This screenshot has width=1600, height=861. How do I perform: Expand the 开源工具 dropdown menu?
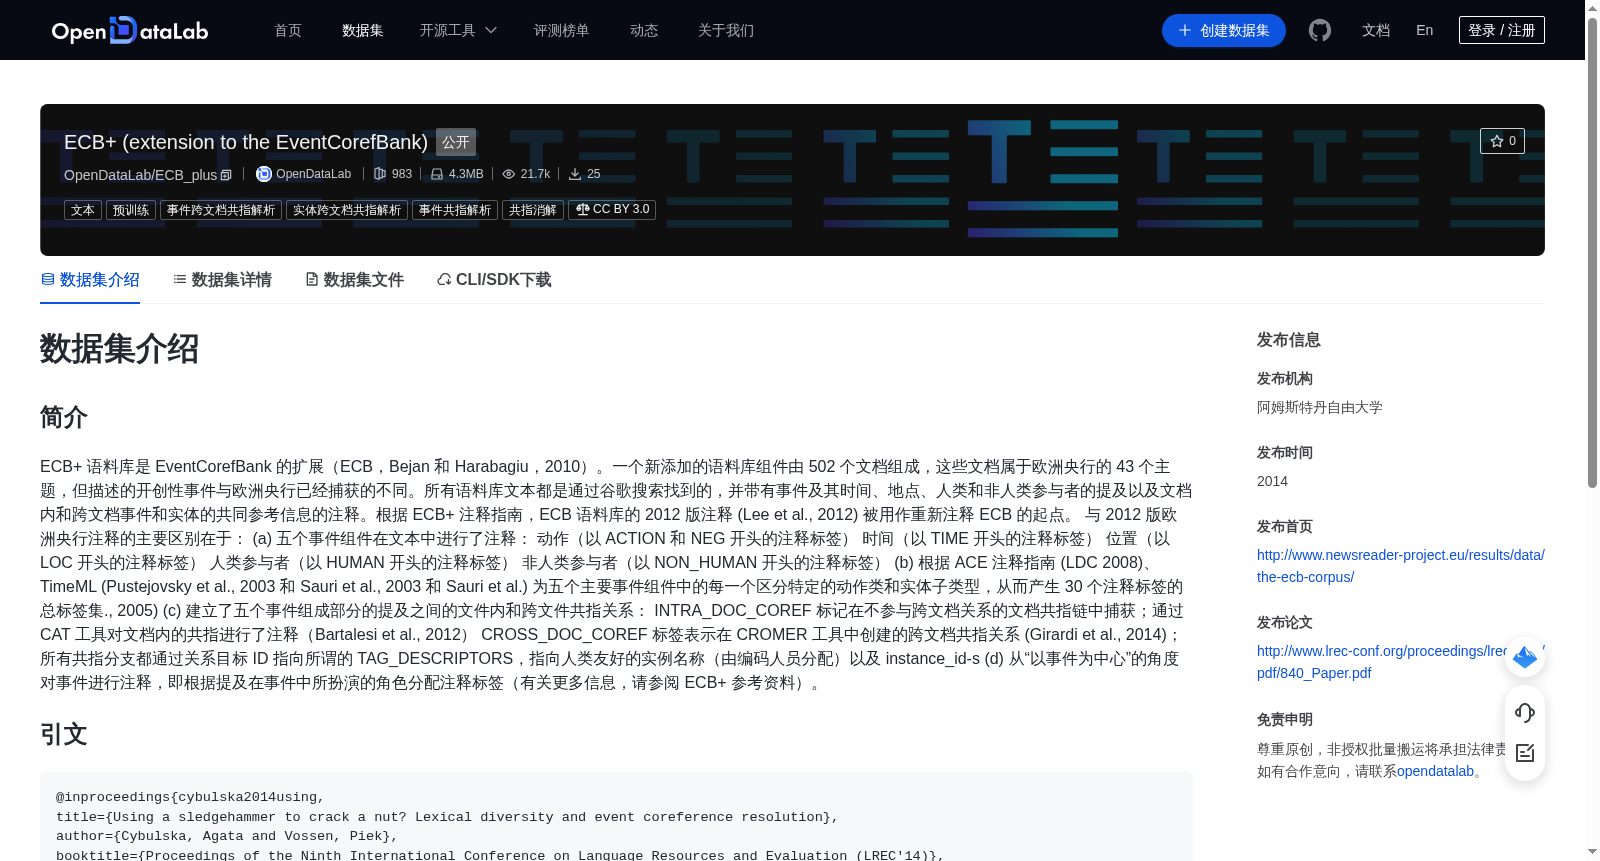coord(458,30)
